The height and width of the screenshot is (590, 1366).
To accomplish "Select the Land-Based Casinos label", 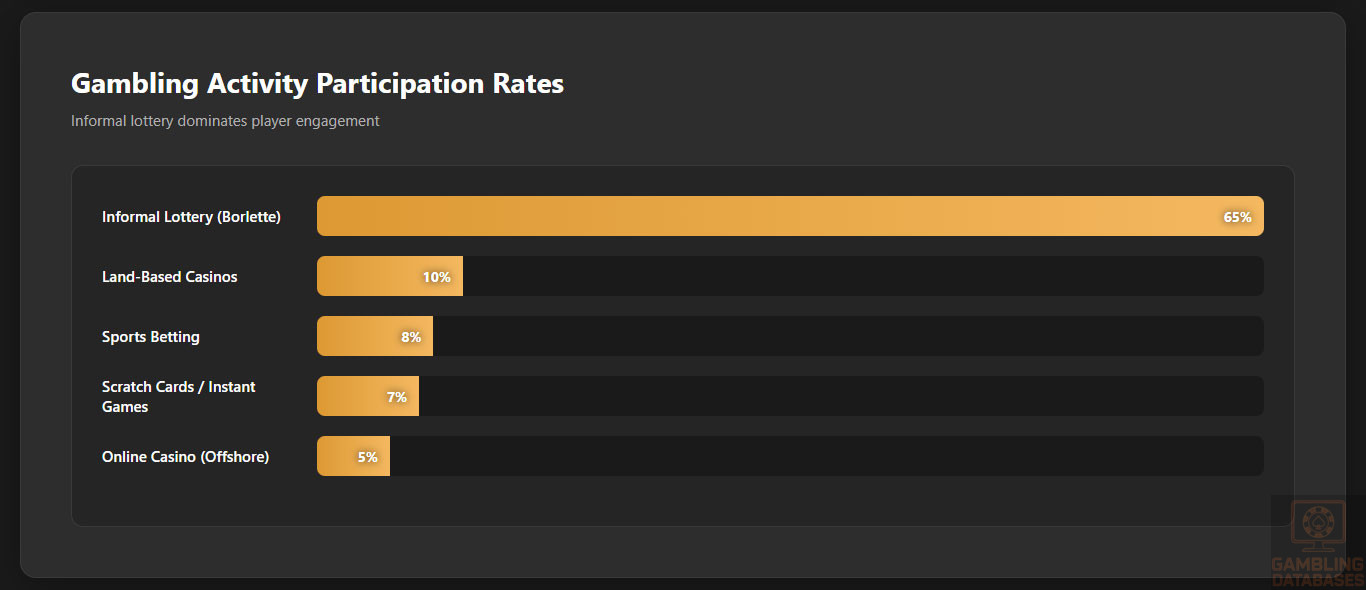I will (170, 277).
